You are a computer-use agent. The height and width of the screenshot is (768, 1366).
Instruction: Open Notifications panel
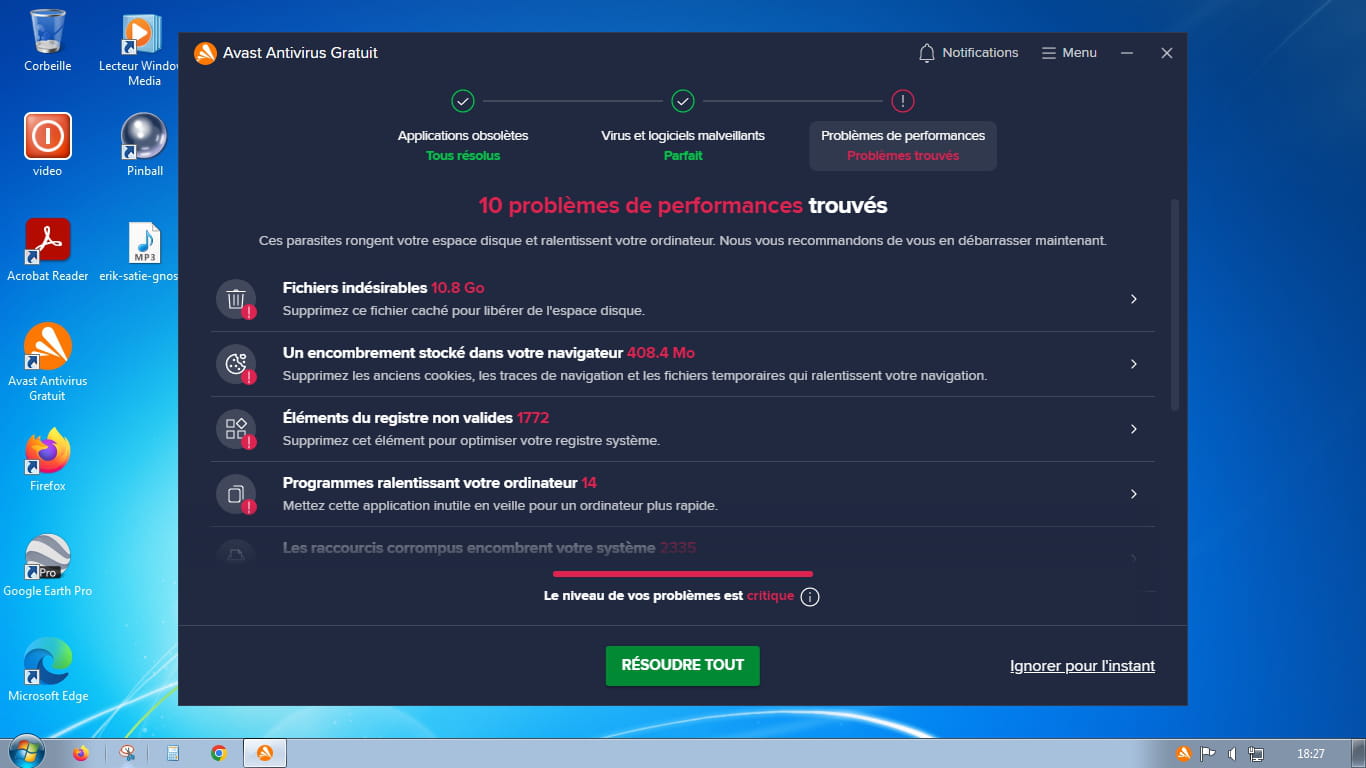[968, 53]
